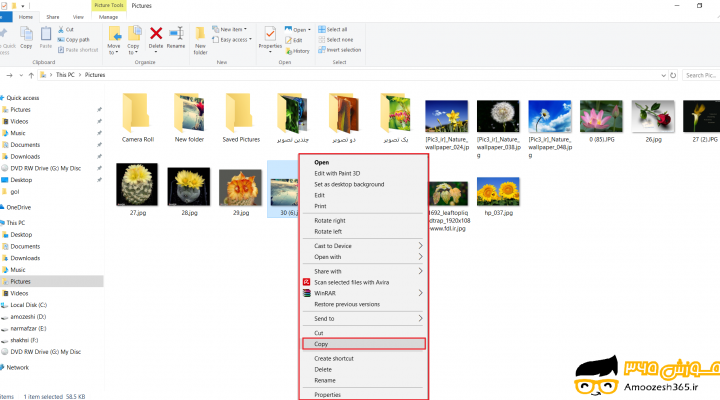Image resolution: width=720 pixels, height=400 pixels.
Task: Click Paste shortcut in ribbon
Action: tap(78, 50)
